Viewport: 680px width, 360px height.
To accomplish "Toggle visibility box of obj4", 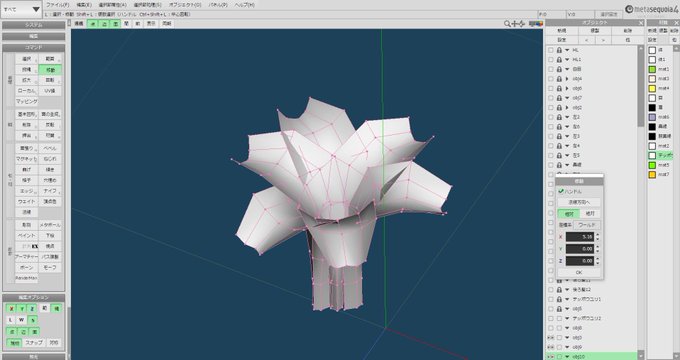I will point(551,79).
